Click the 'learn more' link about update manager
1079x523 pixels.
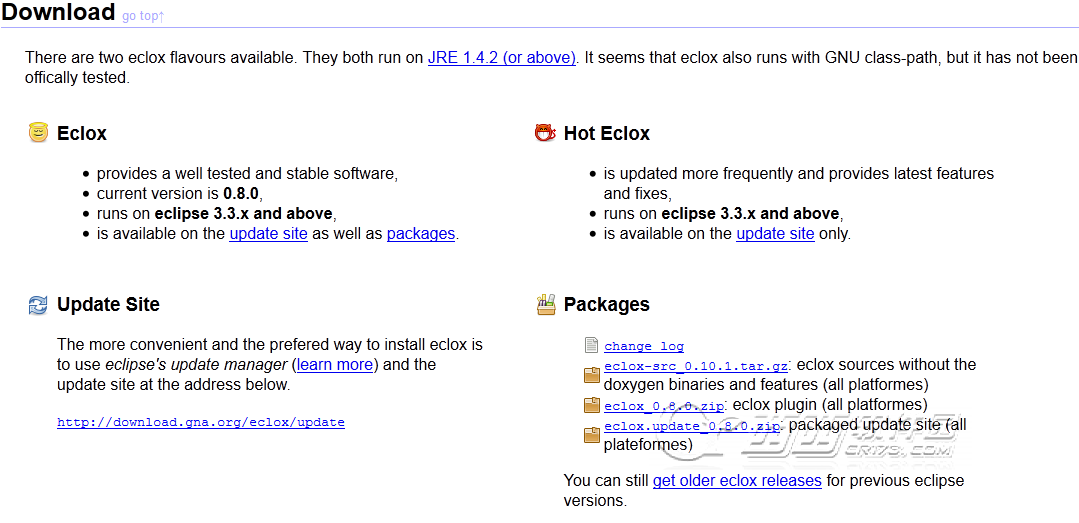[335, 365]
